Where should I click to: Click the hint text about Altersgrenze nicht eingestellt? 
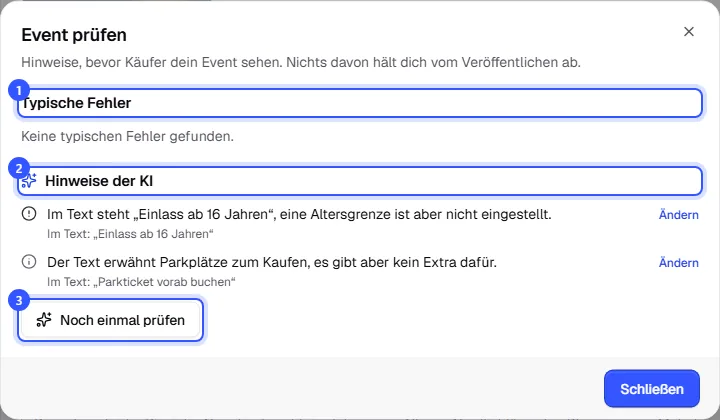[299, 214]
